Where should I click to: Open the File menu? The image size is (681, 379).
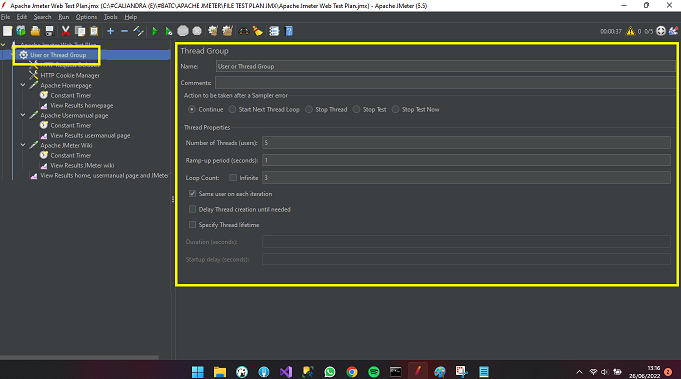[5, 17]
